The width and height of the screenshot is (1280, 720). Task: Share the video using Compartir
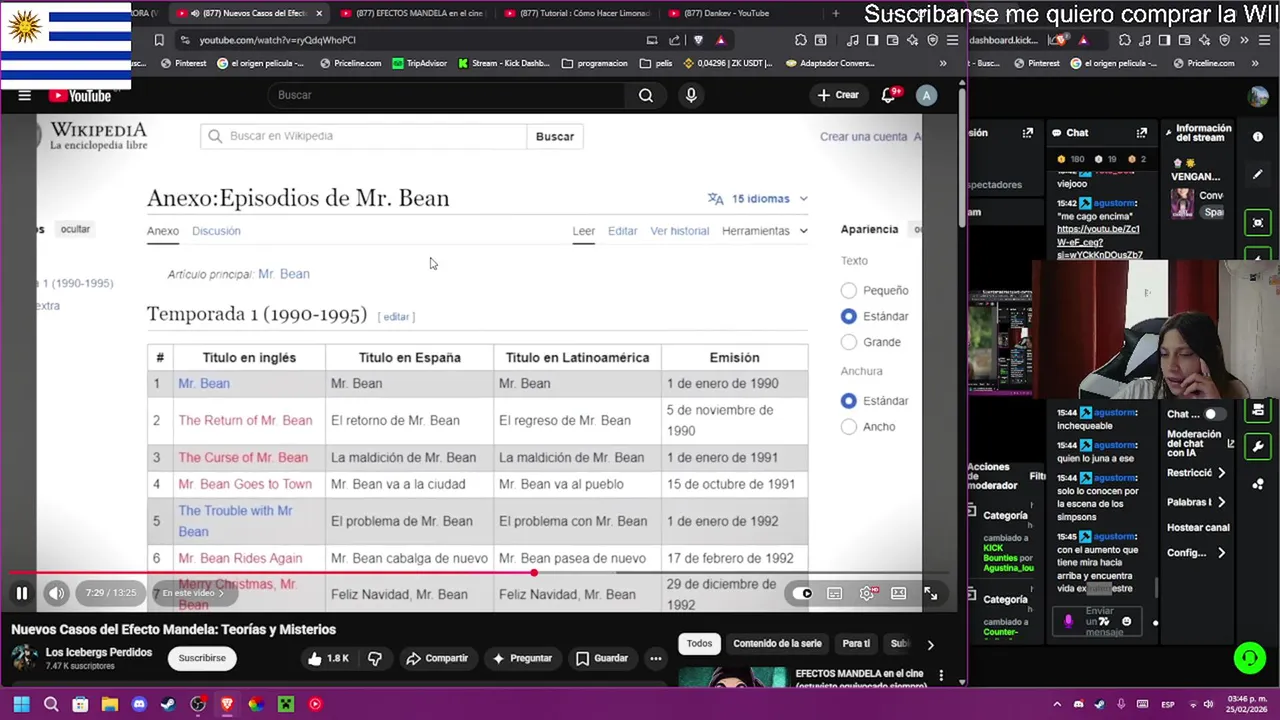(437, 658)
